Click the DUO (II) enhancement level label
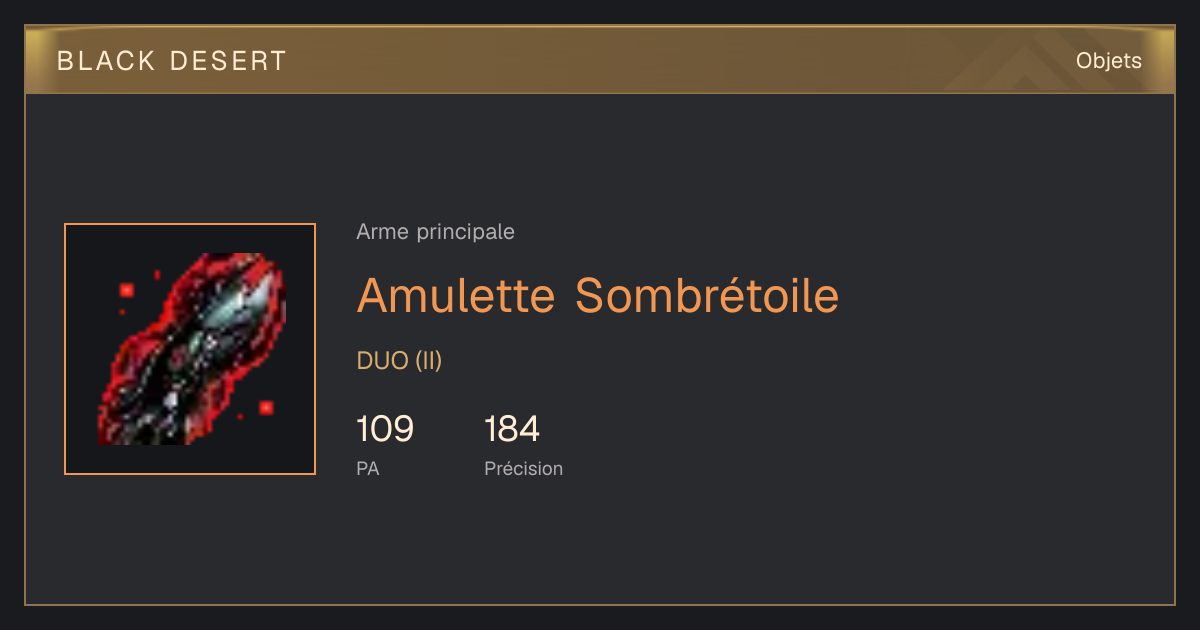 (x=399, y=361)
